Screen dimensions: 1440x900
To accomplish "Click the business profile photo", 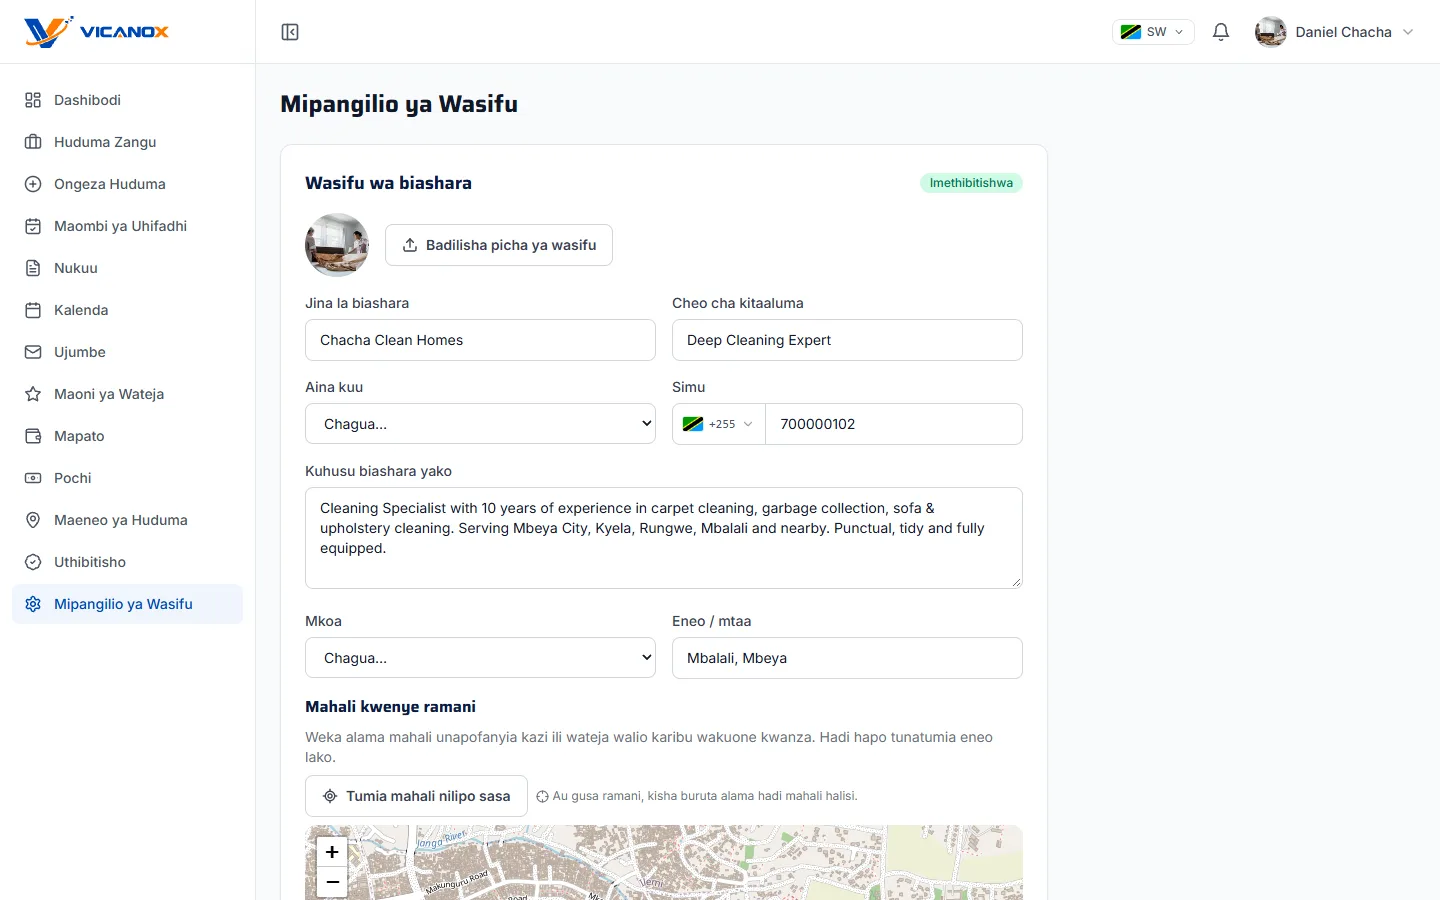I will (x=337, y=245).
